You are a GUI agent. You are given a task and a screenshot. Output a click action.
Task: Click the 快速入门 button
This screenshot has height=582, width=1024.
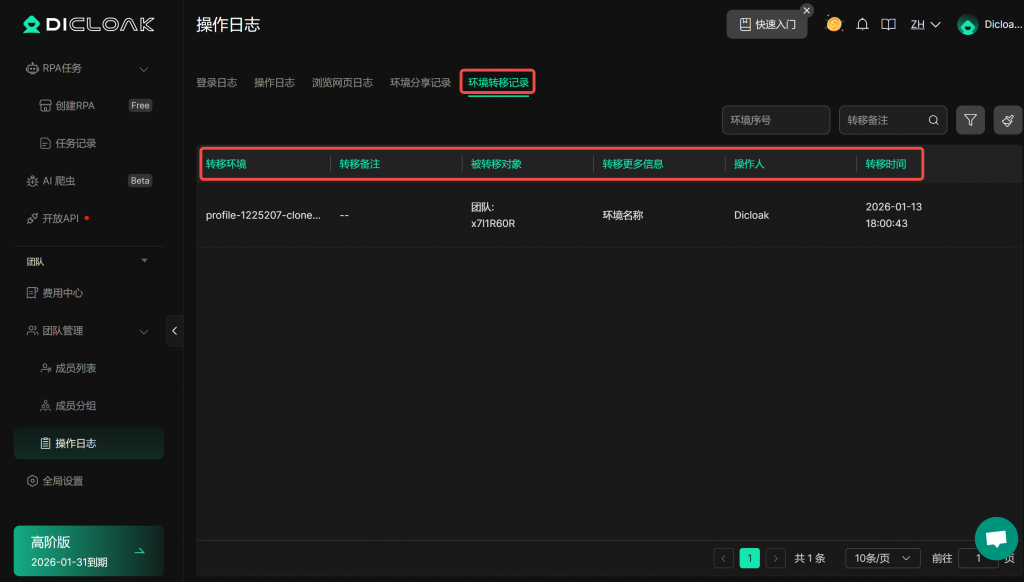[x=767, y=25]
